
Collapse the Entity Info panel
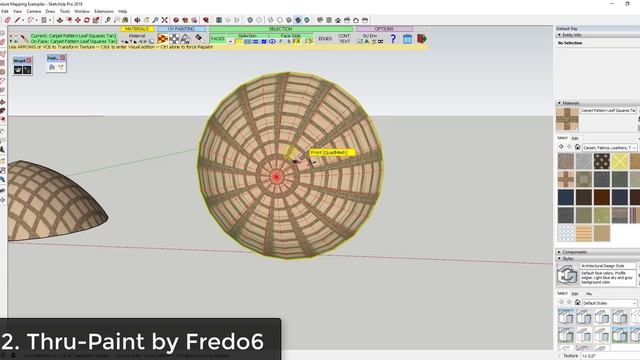[x=559, y=35]
